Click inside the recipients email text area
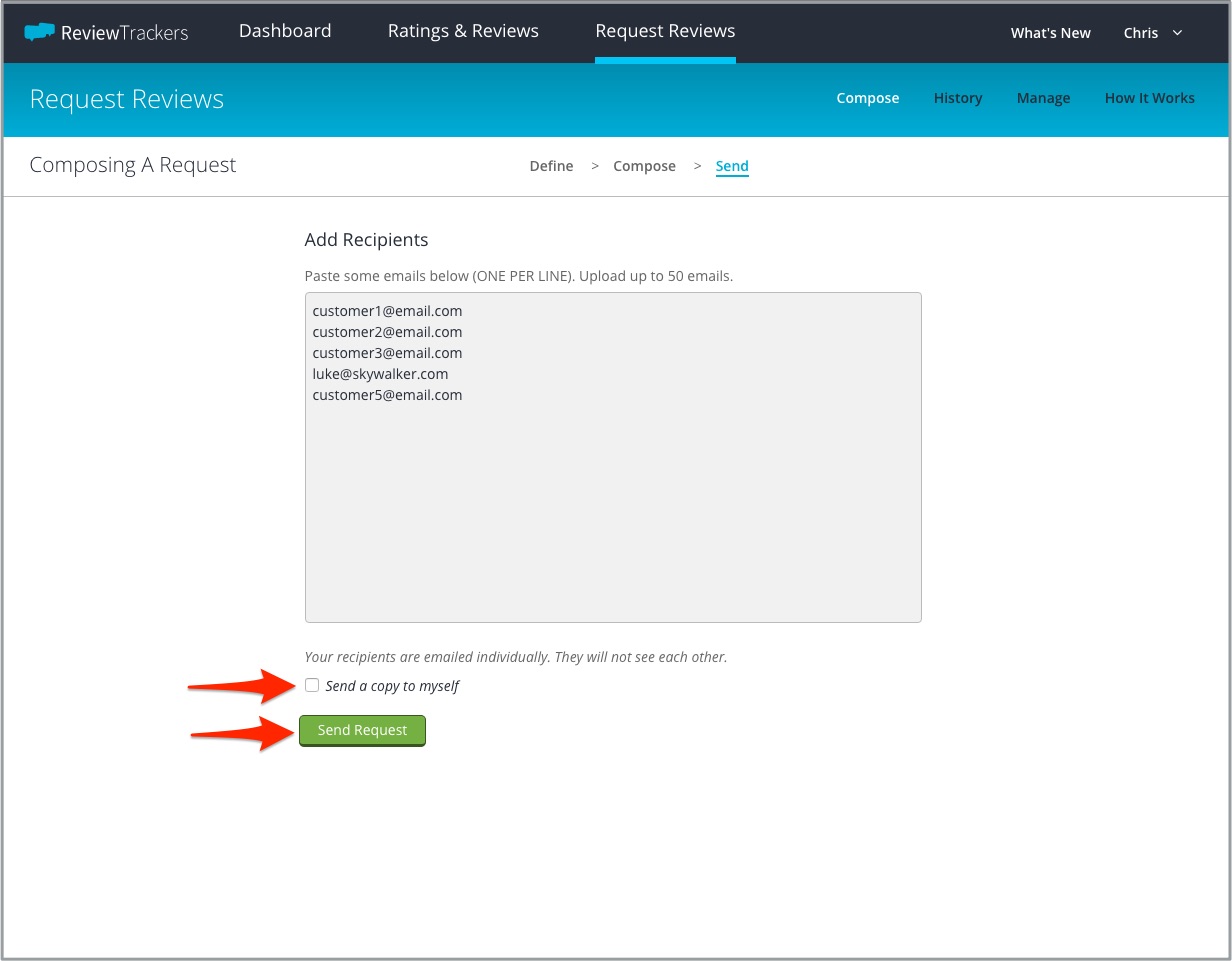 [613, 457]
